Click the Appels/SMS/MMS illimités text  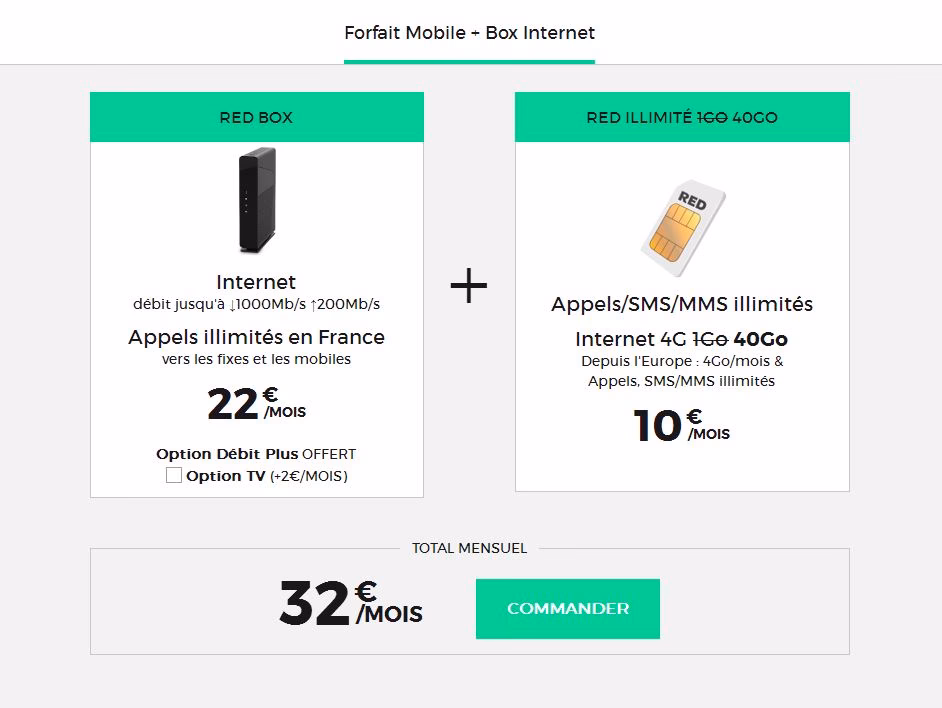(x=683, y=304)
